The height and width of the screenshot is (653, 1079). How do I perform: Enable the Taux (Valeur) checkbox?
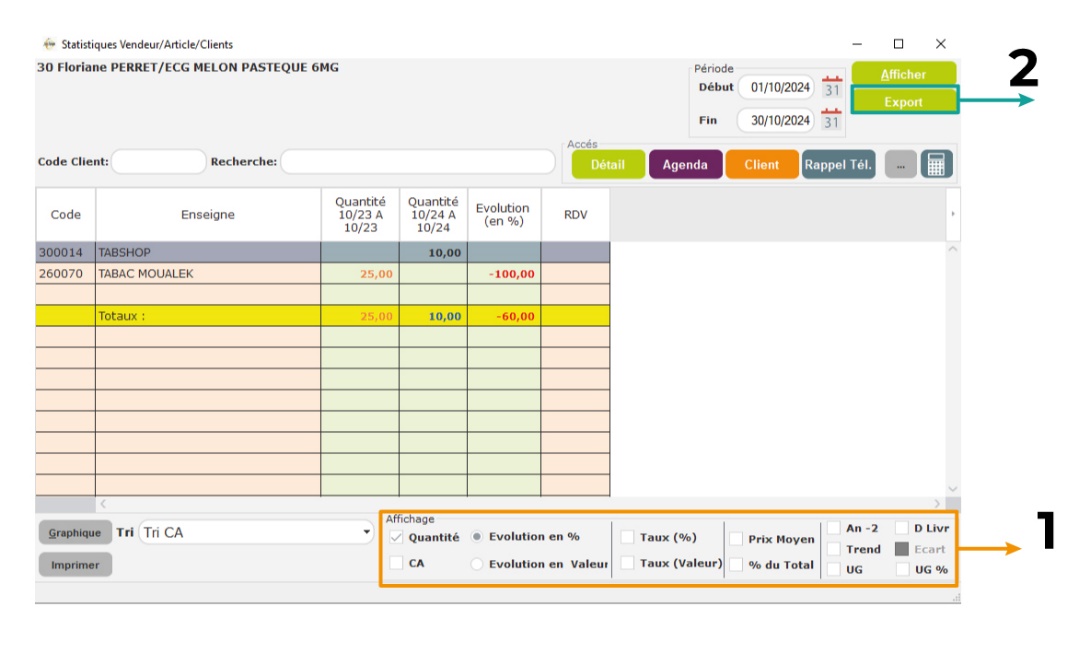628,563
